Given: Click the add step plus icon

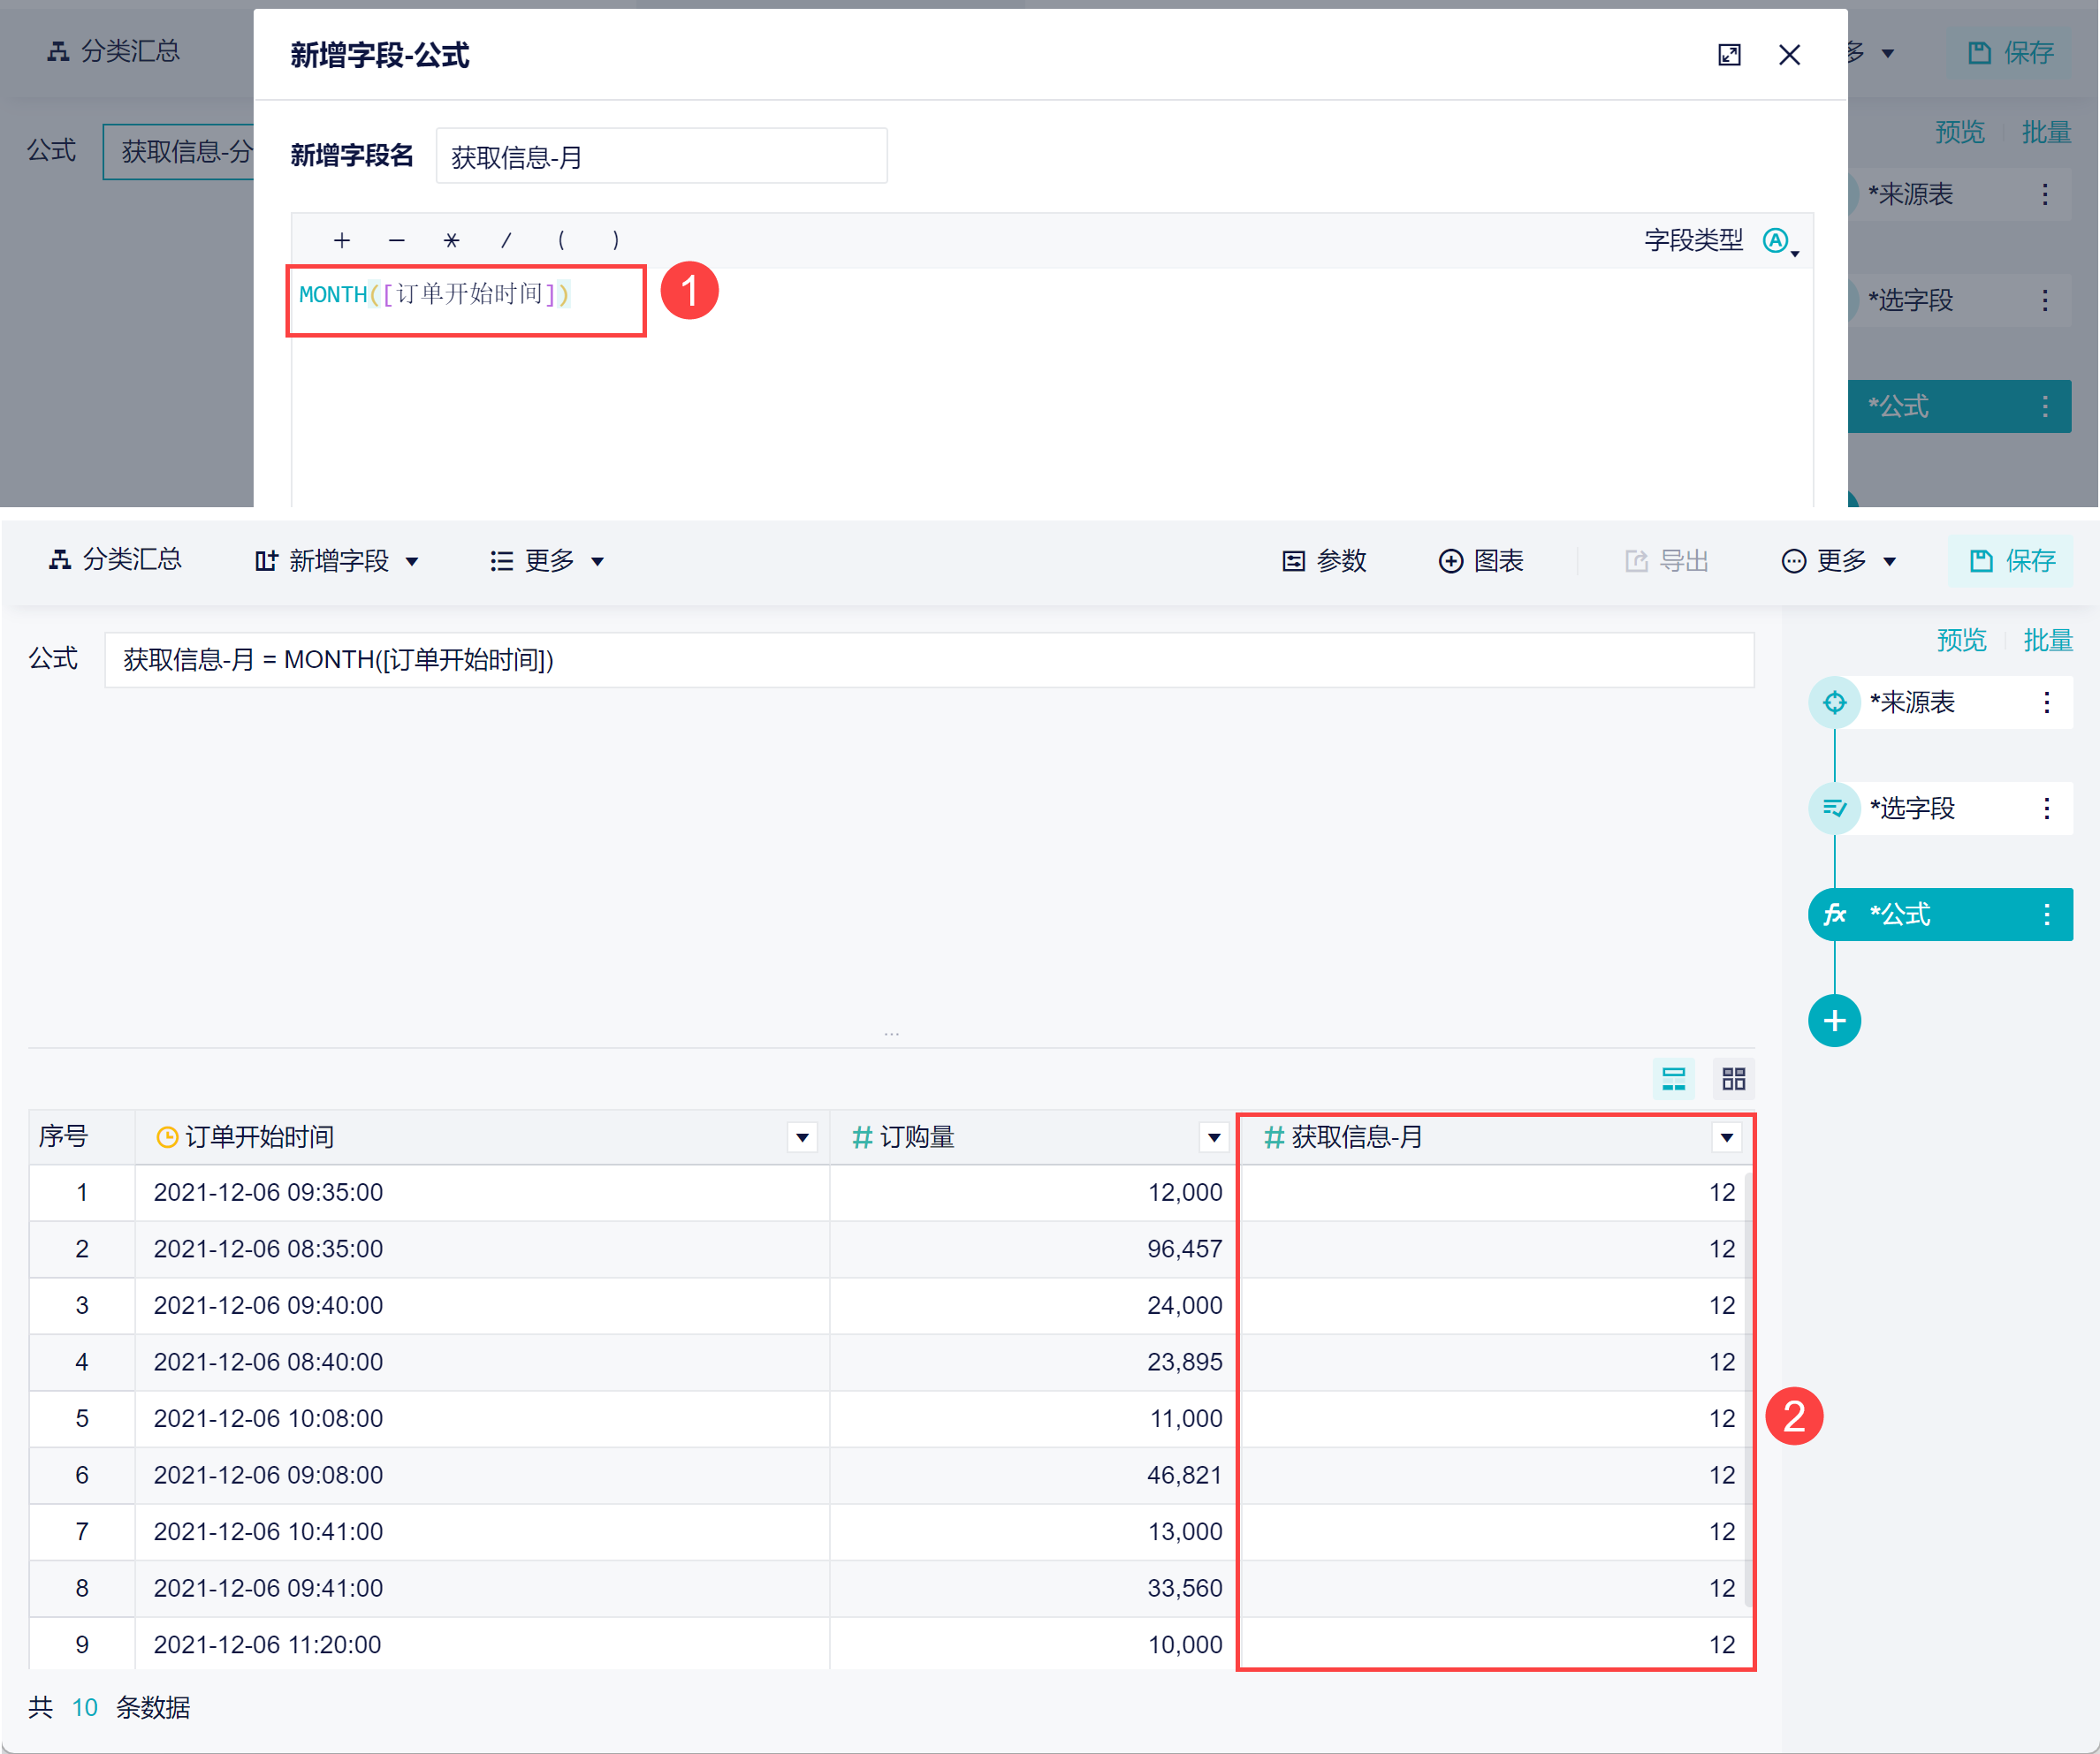Looking at the screenshot, I should [x=1833, y=1020].
